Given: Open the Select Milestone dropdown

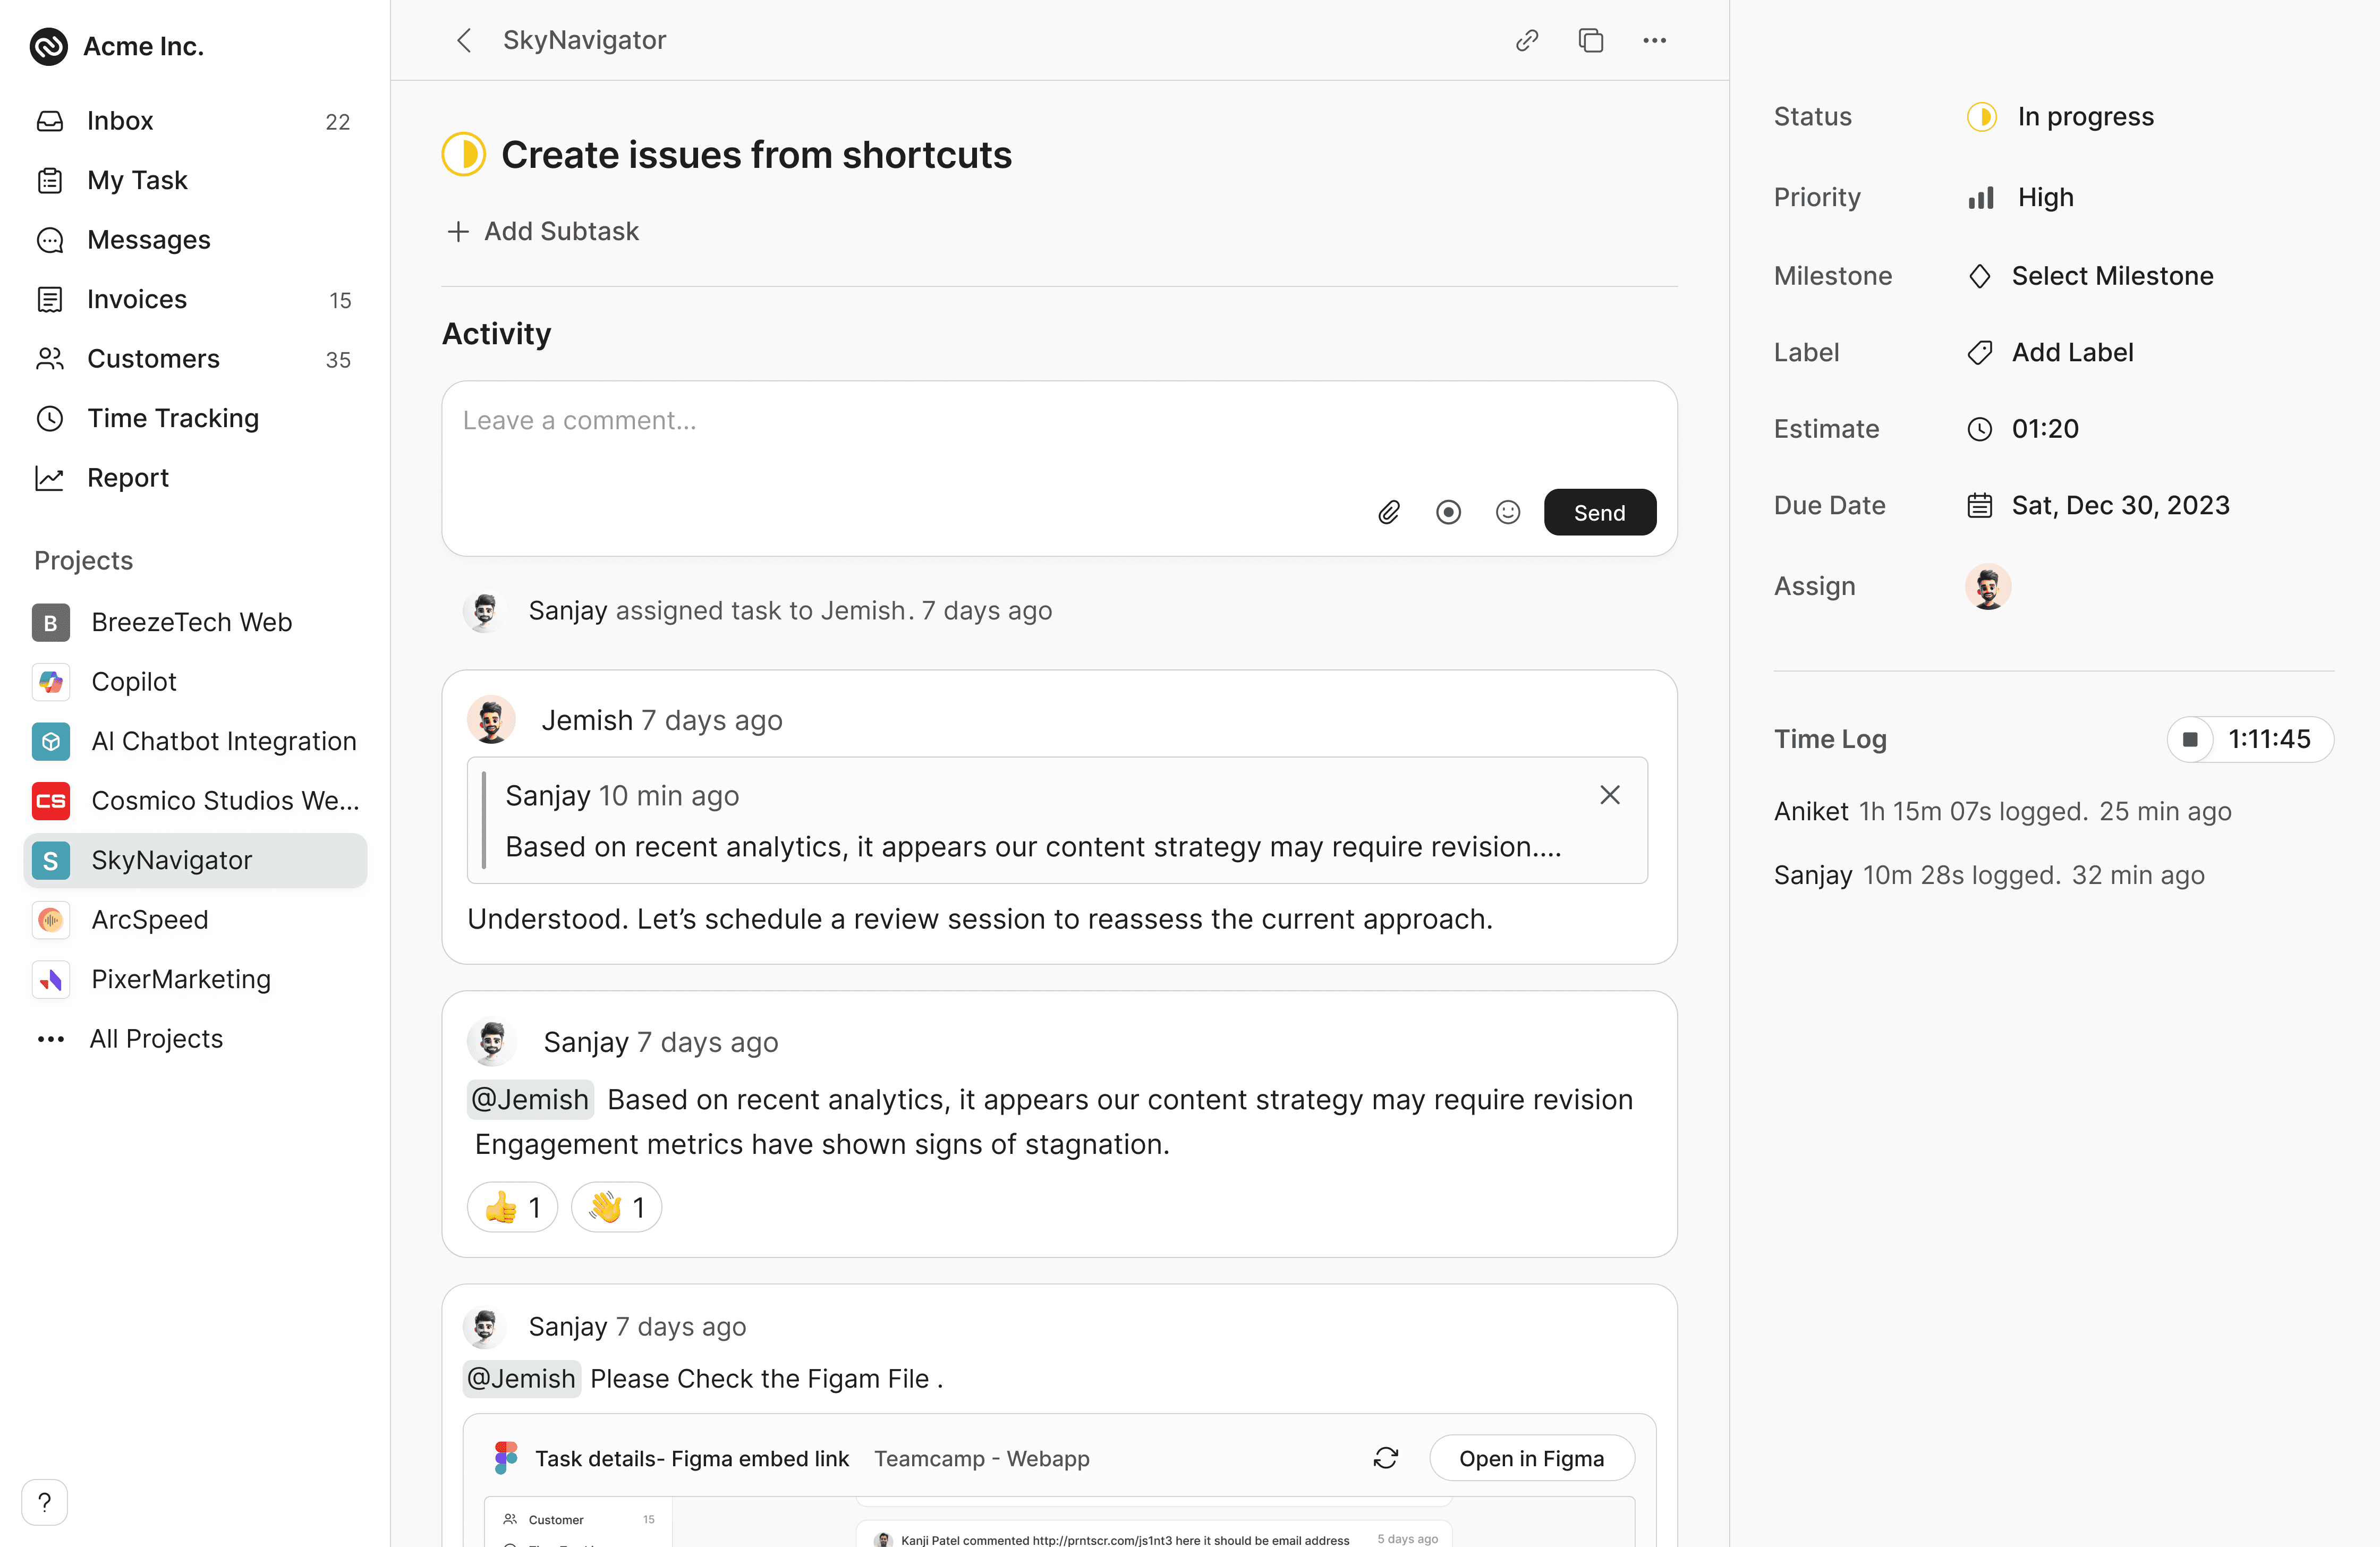Looking at the screenshot, I should [2111, 276].
